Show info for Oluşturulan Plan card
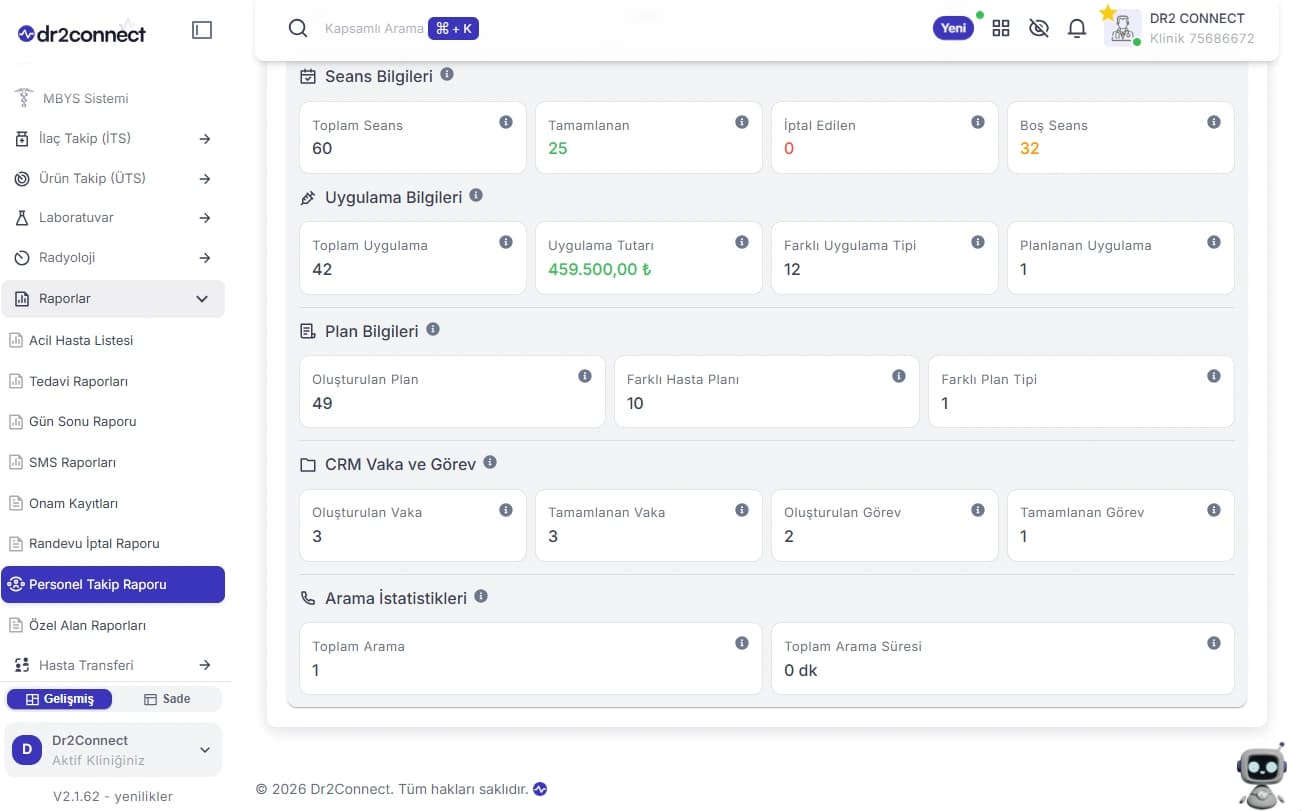Viewport: 1301px width, 811px height. (x=585, y=376)
